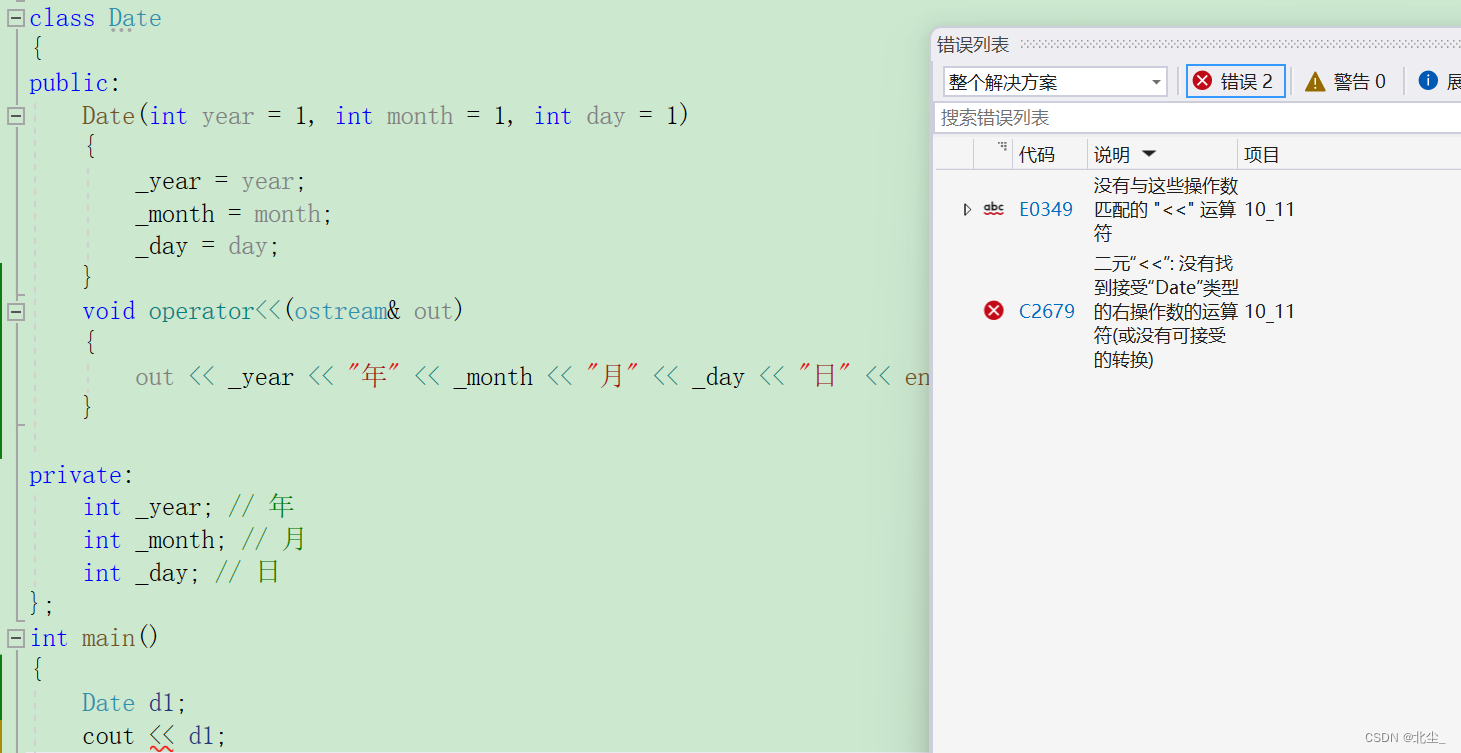Viewport: 1461px width, 753px height.
Task: Collapse the class Date code block
Action: pyautogui.click(x=15, y=18)
